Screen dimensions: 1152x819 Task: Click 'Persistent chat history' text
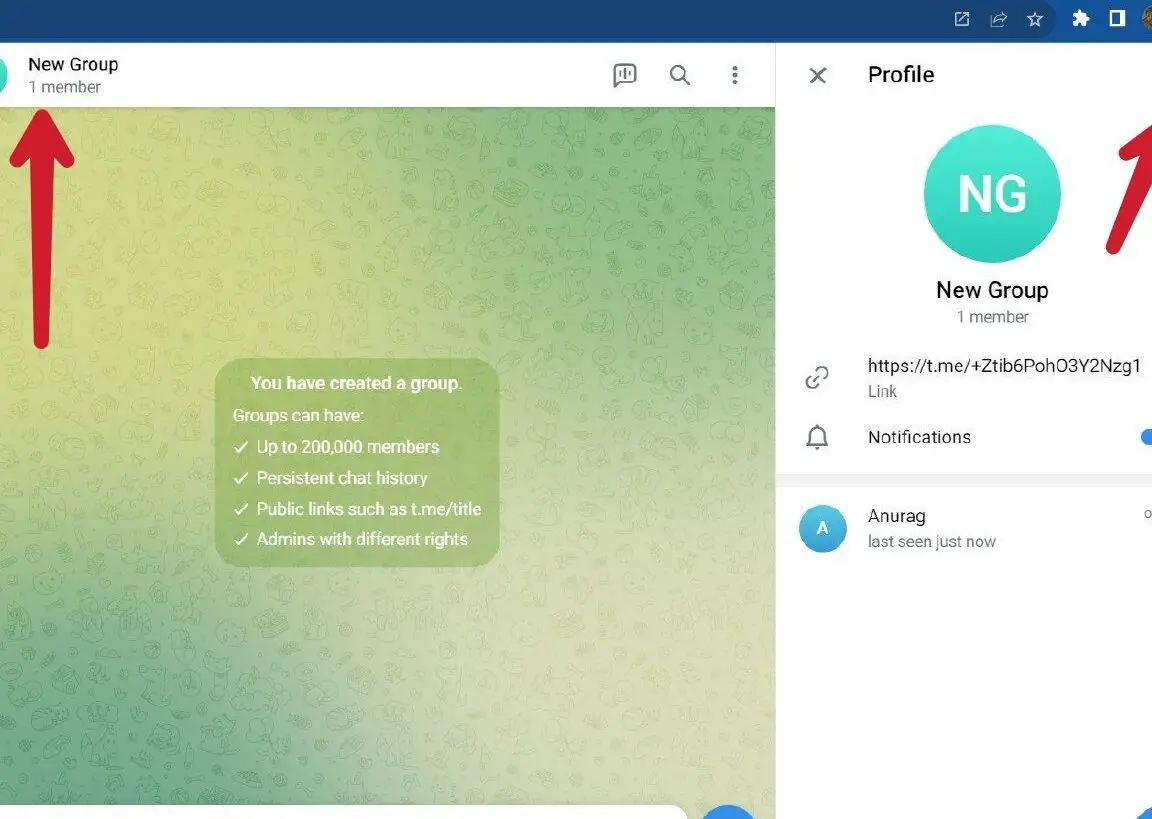coord(342,478)
